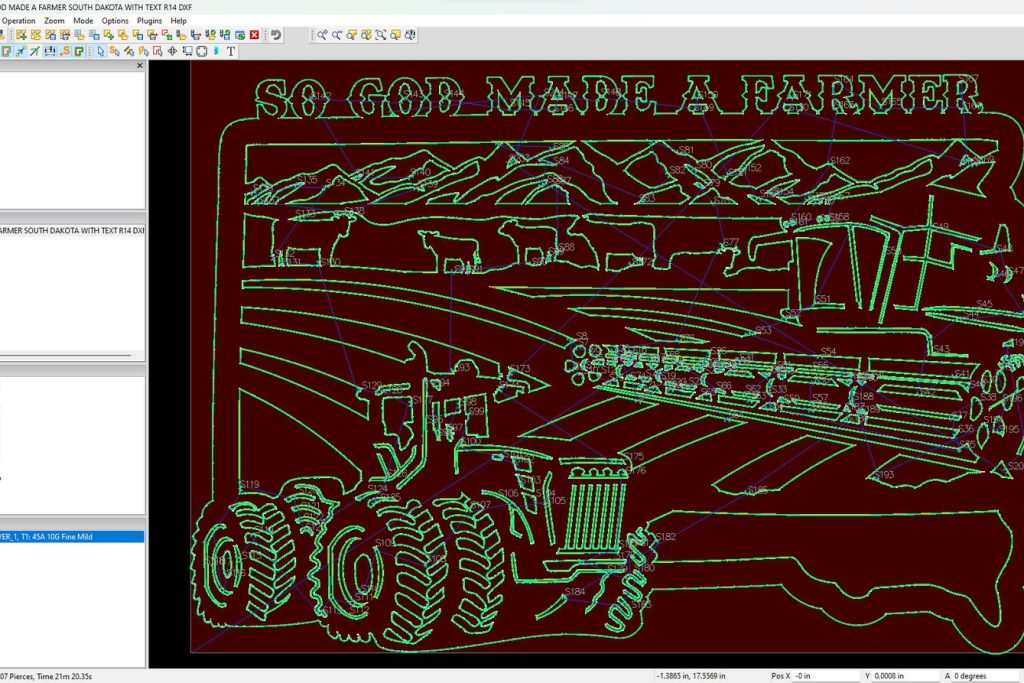The image size is (1024, 683).
Task: Click the angle A degrees field
Action: coord(985,676)
